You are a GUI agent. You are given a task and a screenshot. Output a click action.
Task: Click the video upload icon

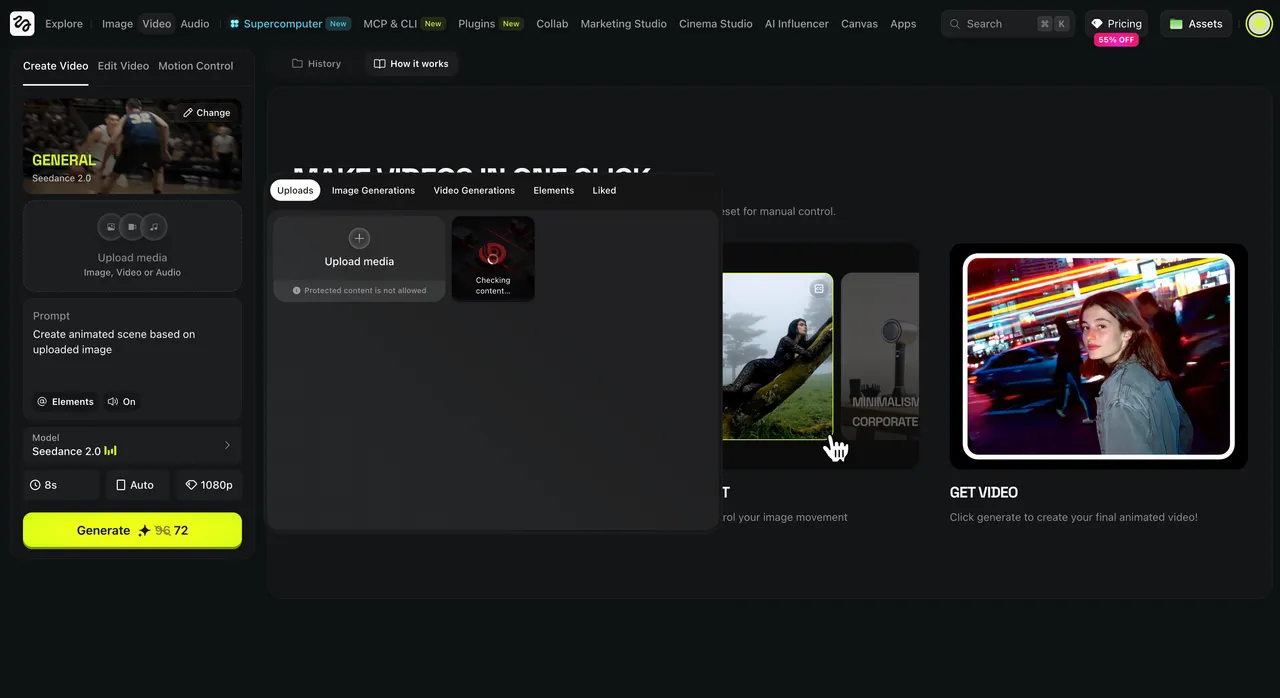pos(132,227)
